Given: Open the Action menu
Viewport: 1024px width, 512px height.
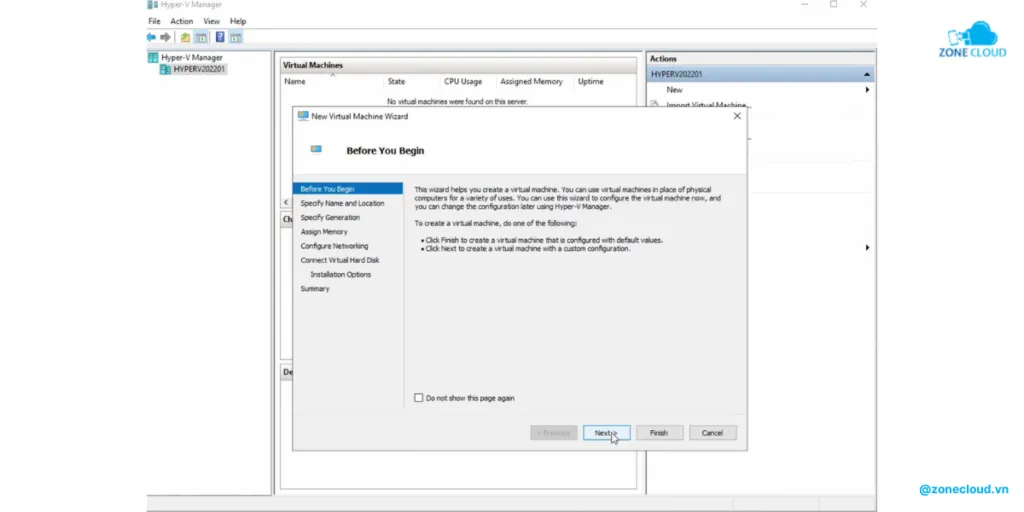Looking at the screenshot, I should [x=182, y=22].
